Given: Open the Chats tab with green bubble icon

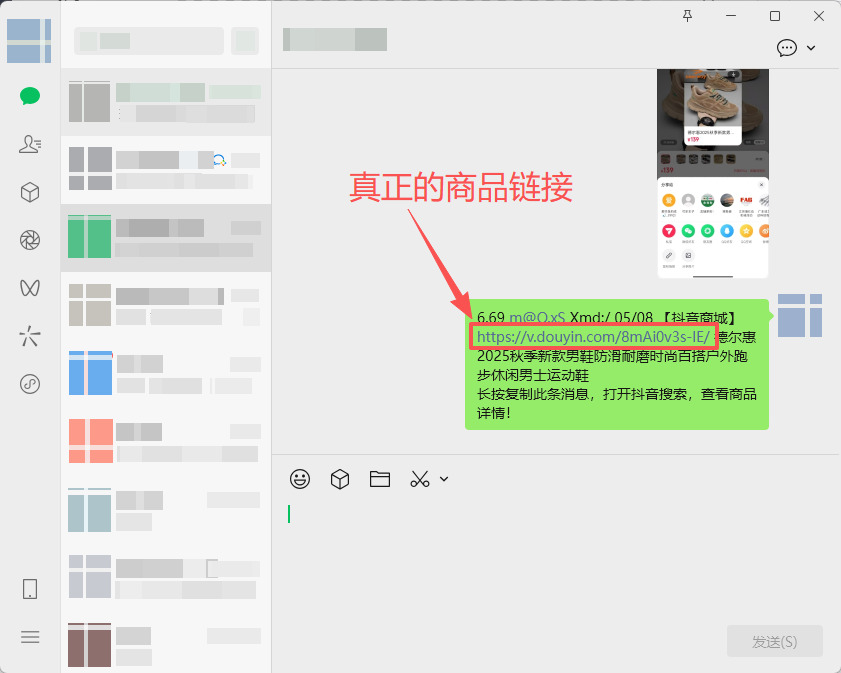Looking at the screenshot, I should tap(30, 96).
